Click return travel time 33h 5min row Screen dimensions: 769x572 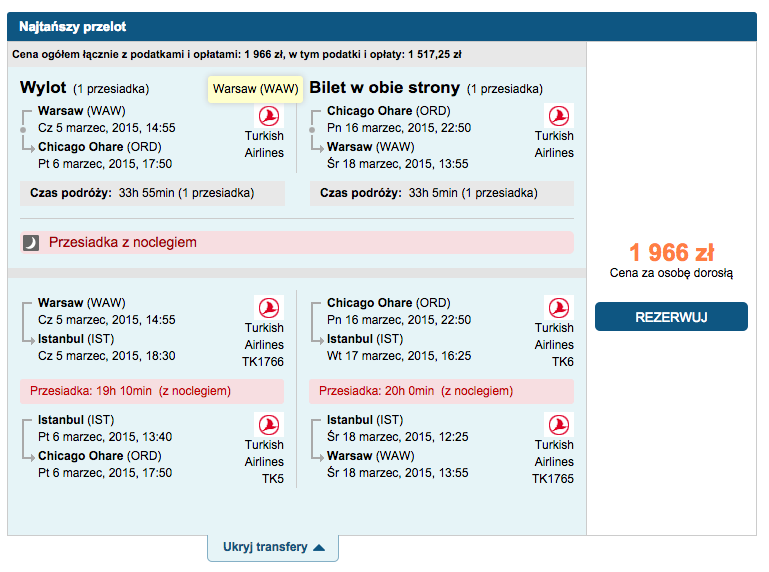(441, 193)
